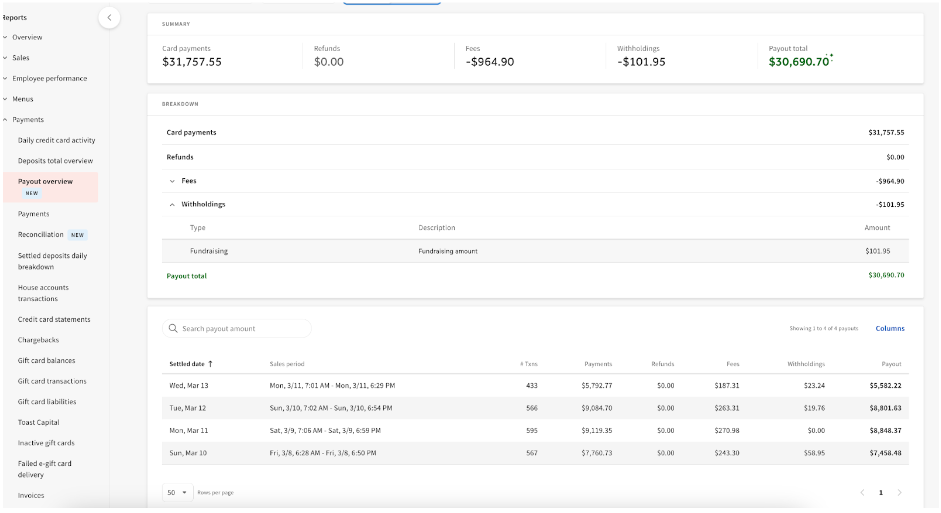Go to the previous page arrow
The image size is (941, 513).
click(x=862, y=493)
